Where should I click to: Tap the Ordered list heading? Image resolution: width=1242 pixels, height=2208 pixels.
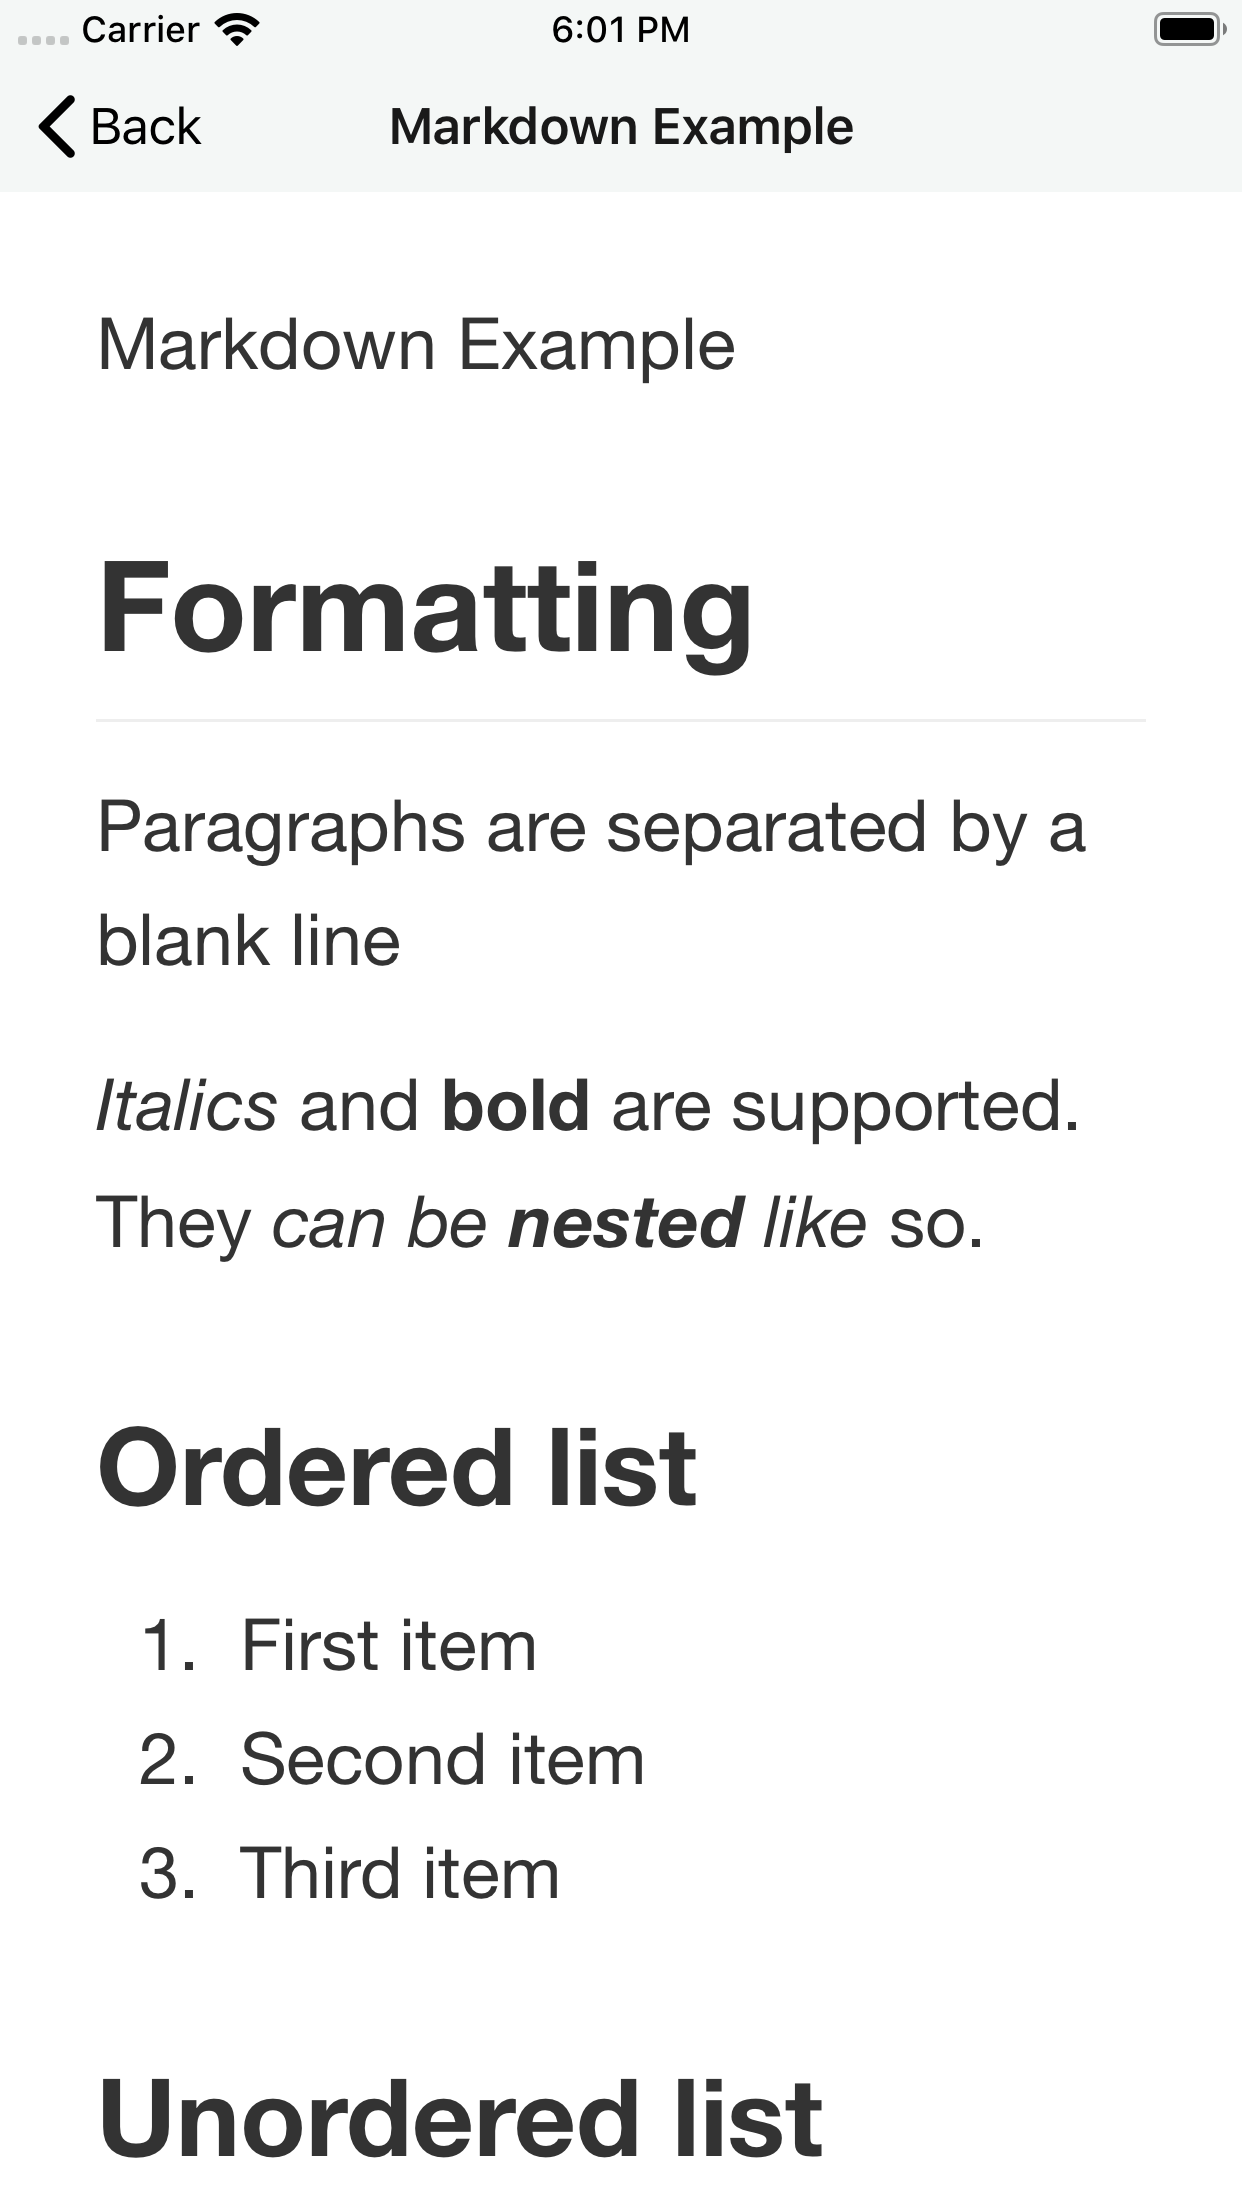click(399, 1465)
